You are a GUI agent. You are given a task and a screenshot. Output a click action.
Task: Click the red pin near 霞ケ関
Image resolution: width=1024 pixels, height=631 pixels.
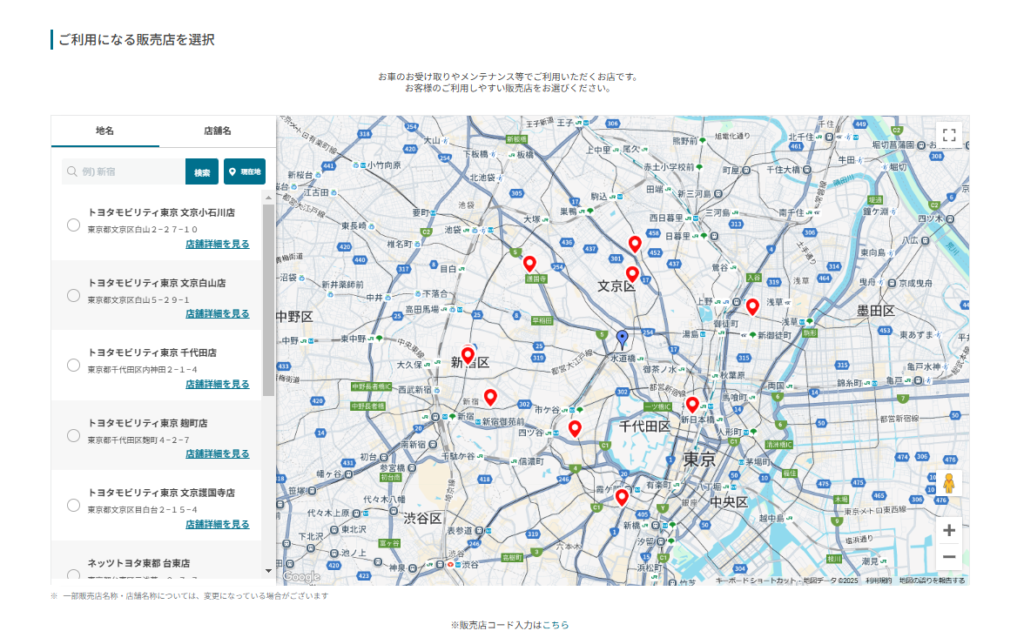click(x=622, y=498)
